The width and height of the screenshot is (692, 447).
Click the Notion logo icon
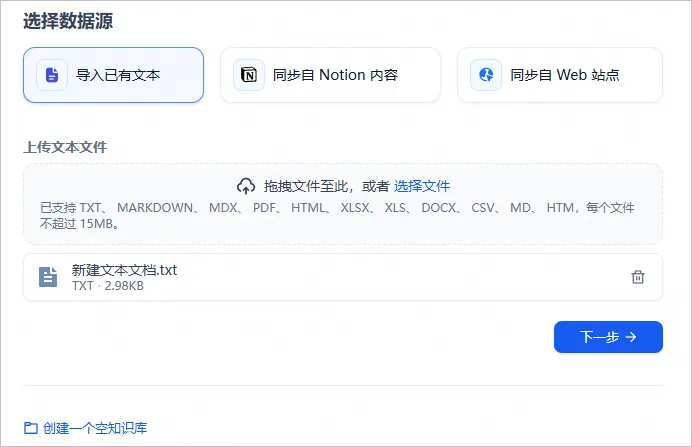click(249, 75)
